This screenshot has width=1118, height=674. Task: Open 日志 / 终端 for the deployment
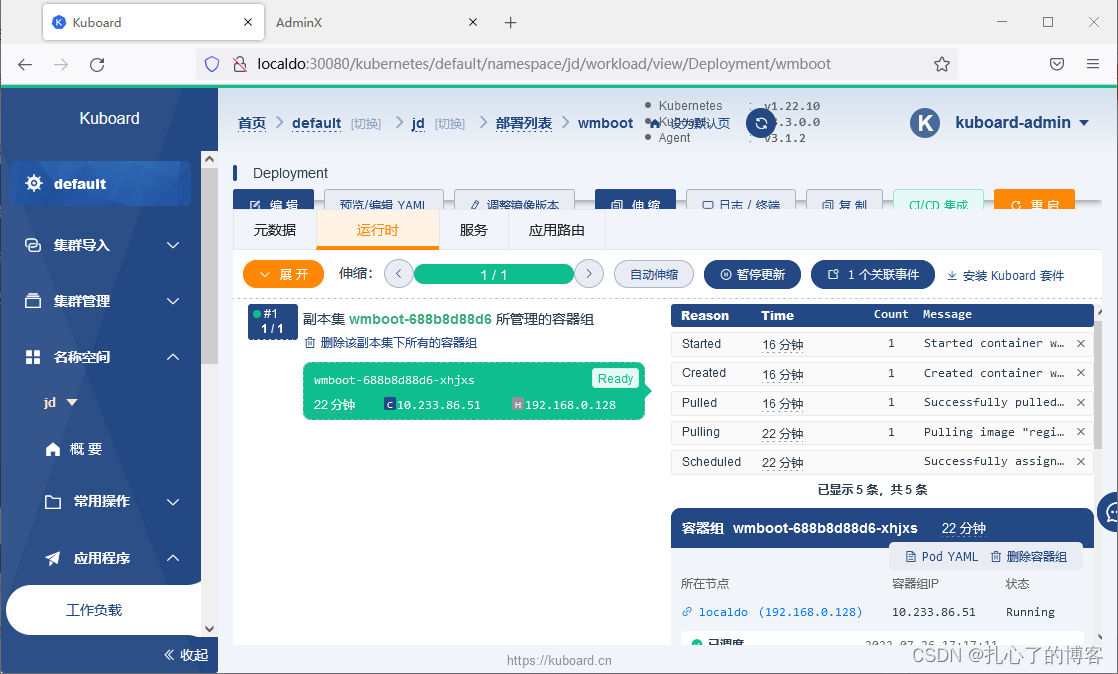740,201
